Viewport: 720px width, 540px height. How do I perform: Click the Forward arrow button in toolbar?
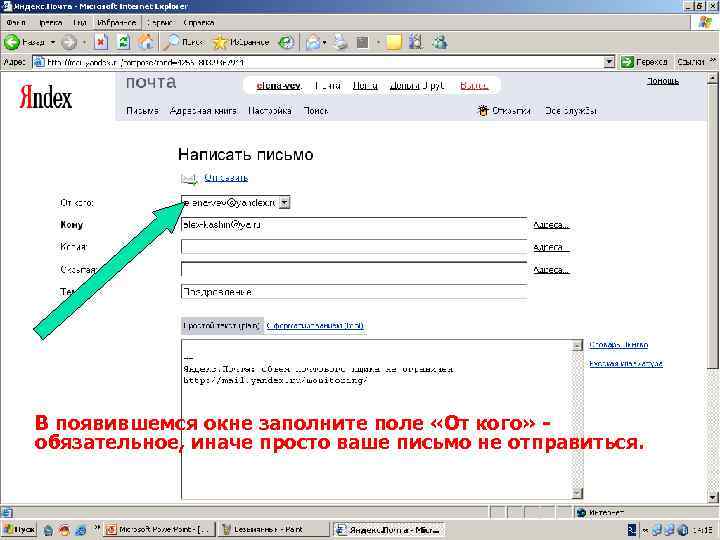click(69, 43)
